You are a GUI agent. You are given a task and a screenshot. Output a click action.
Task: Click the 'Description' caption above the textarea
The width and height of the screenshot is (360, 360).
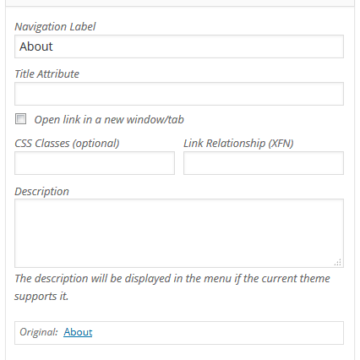pos(42,191)
